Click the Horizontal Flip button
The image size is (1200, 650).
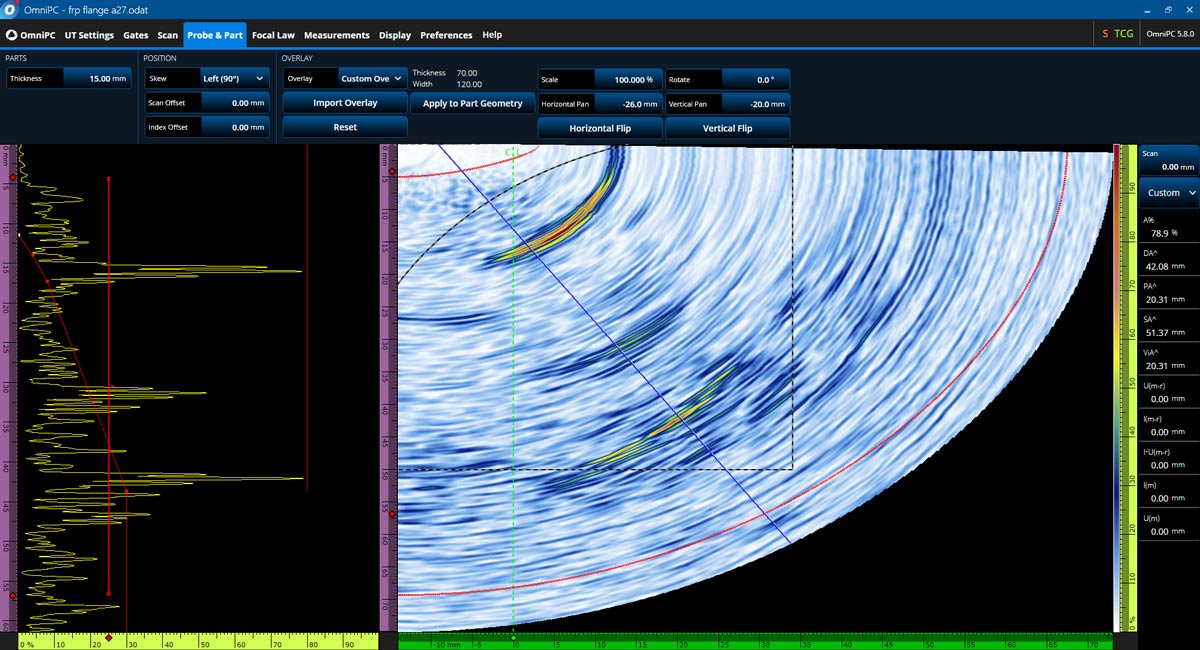(600, 128)
